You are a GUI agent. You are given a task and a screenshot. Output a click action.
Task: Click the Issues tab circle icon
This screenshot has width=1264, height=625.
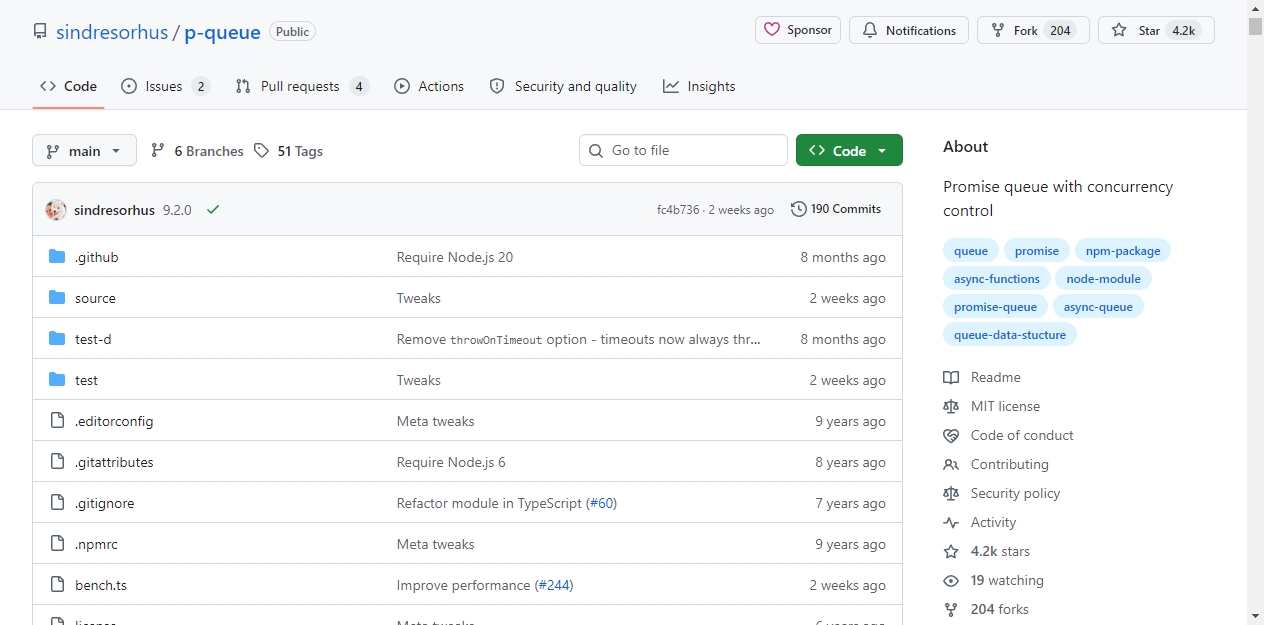coord(129,86)
